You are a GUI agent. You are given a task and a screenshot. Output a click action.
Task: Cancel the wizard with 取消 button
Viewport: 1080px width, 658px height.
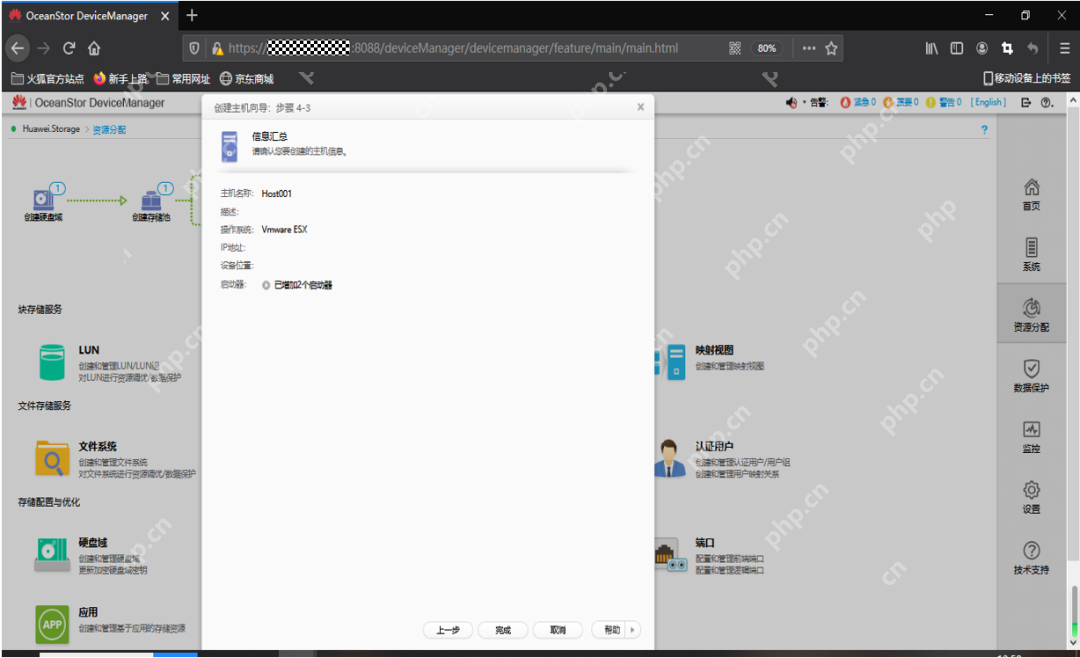(x=557, y=630)
